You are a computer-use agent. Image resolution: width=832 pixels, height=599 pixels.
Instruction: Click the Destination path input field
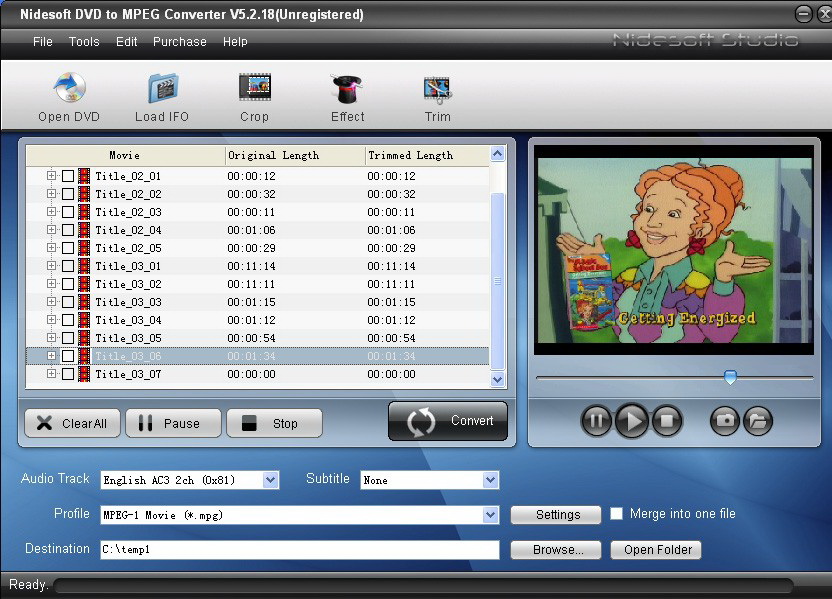(300, 550)
